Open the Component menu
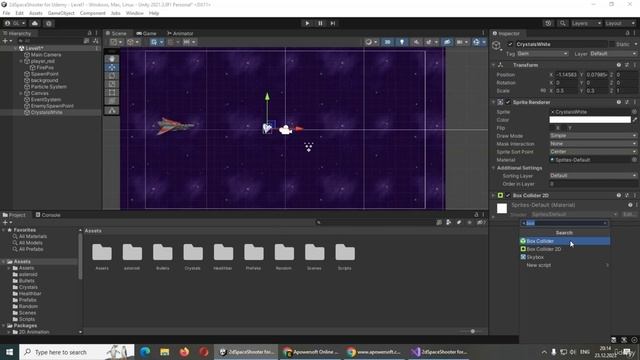The width and height of the screenshot is (640, 360). pyautogui.click(x=93, y=13)
